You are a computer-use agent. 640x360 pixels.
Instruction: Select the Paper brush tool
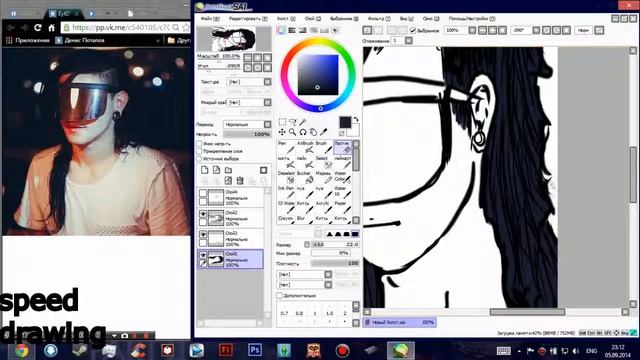342,207
